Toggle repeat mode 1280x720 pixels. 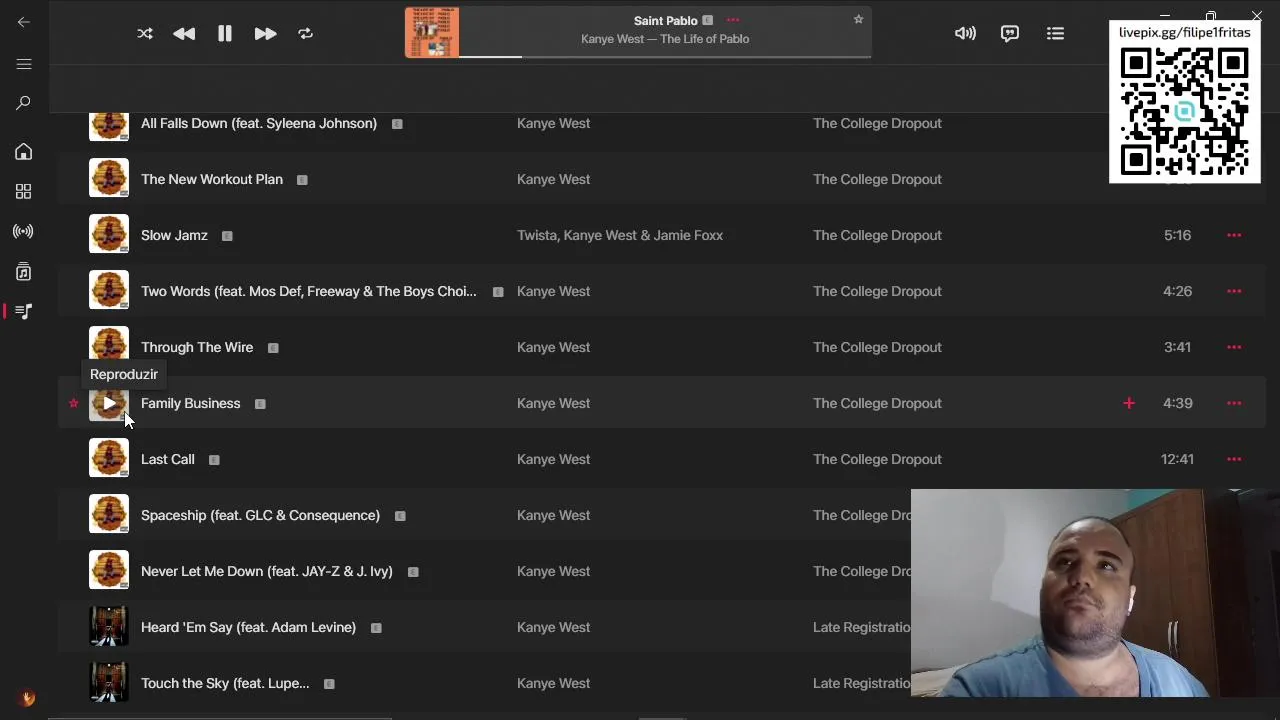click(306, 33)
